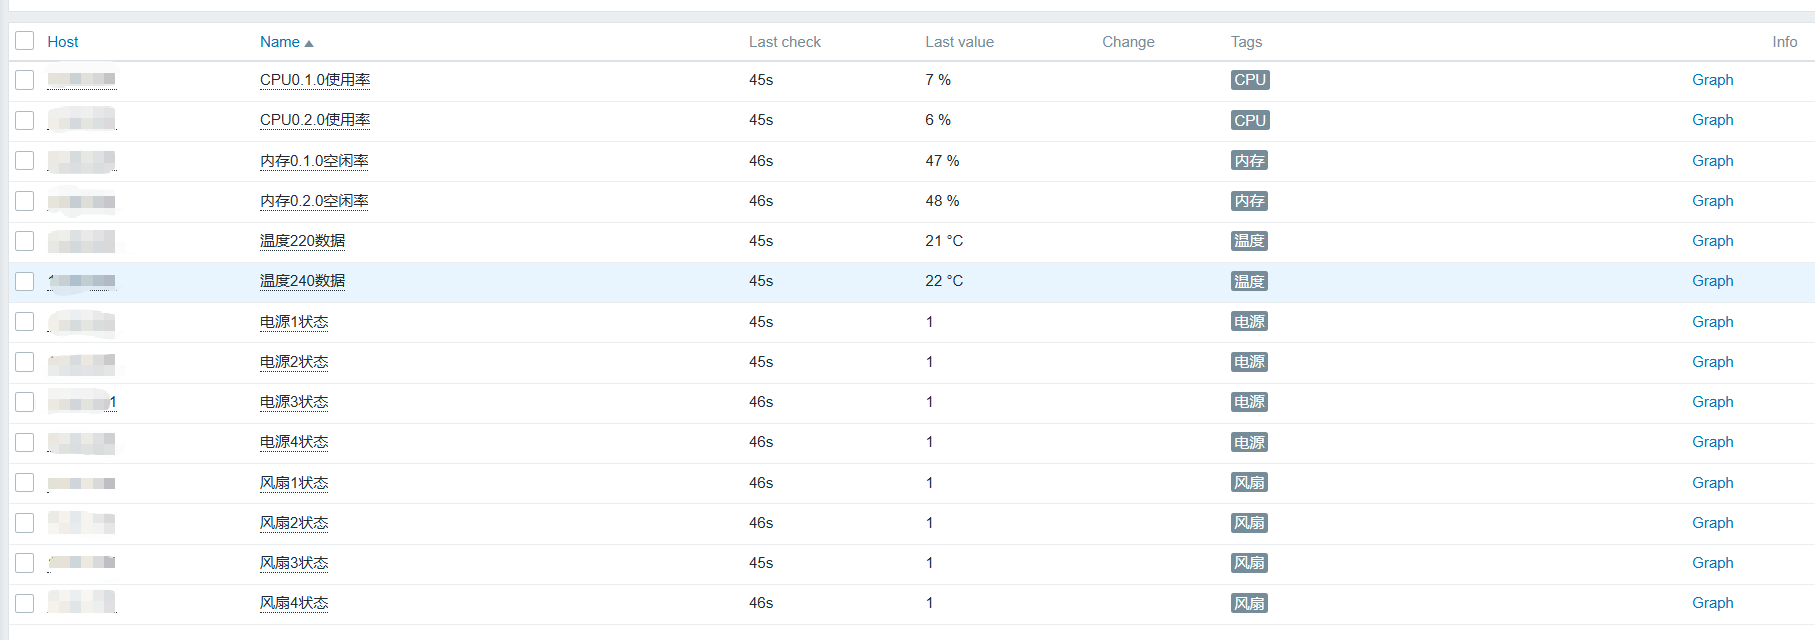Check the box beside 风扇4状态
This screenshot has height=640, width=1815.
(25, 604)
